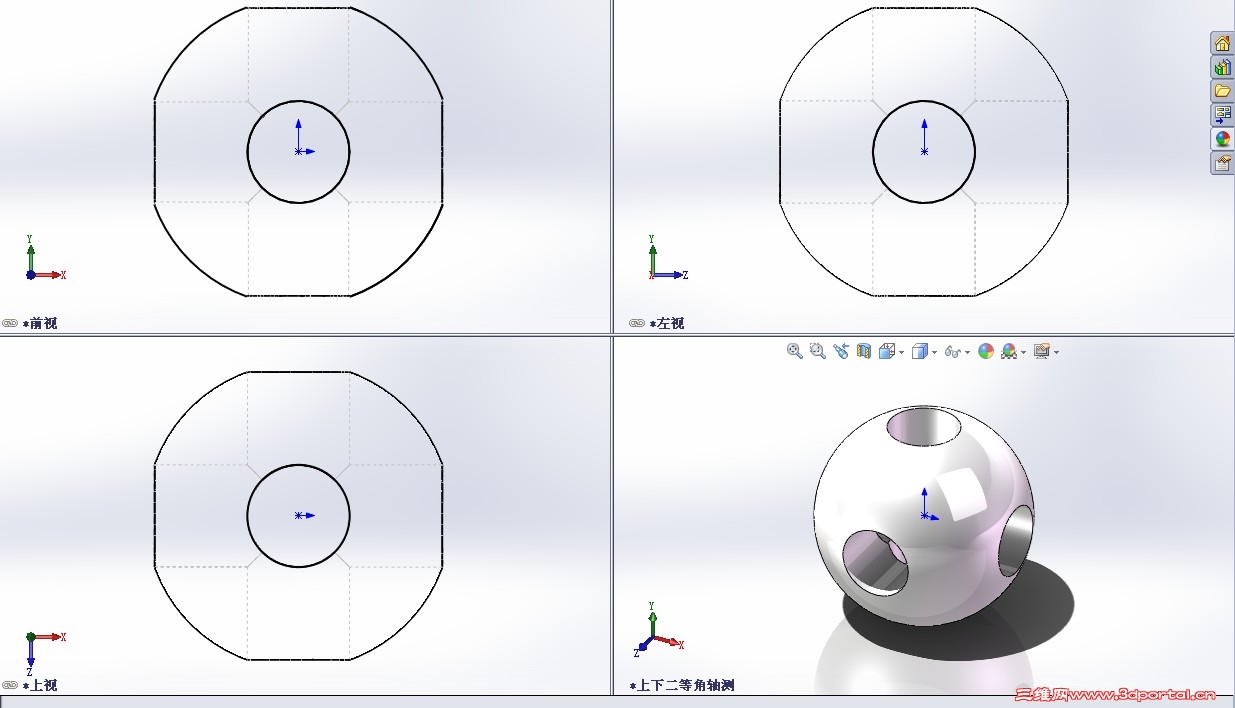The image size is (1235, 708).
Task: Open the Design Library panel icon
Action: [x=1222, y=67]
